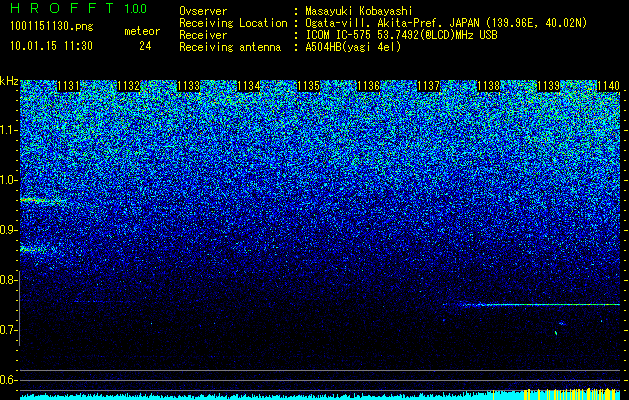
Task: Click the 0.8 frequency axis label
Action: point(8,280)
